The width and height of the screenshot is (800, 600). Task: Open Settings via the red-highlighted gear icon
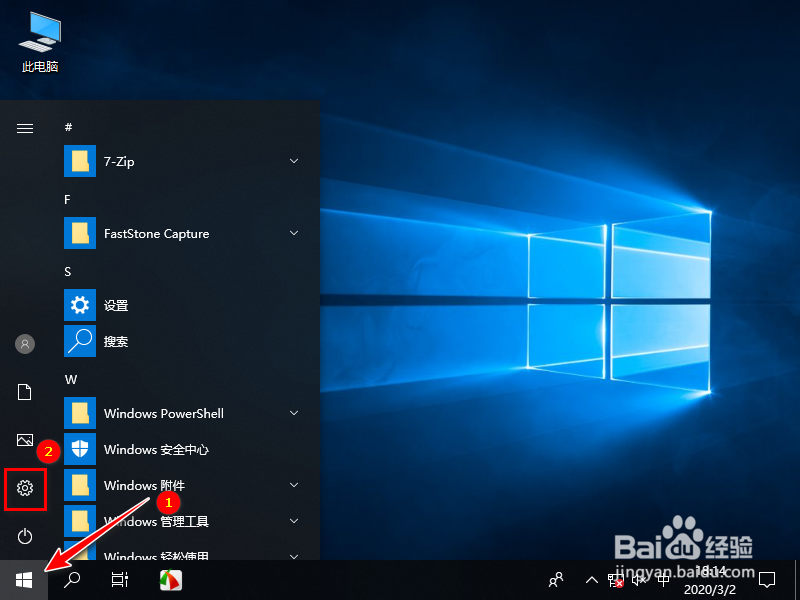click(x=24, y=488)
